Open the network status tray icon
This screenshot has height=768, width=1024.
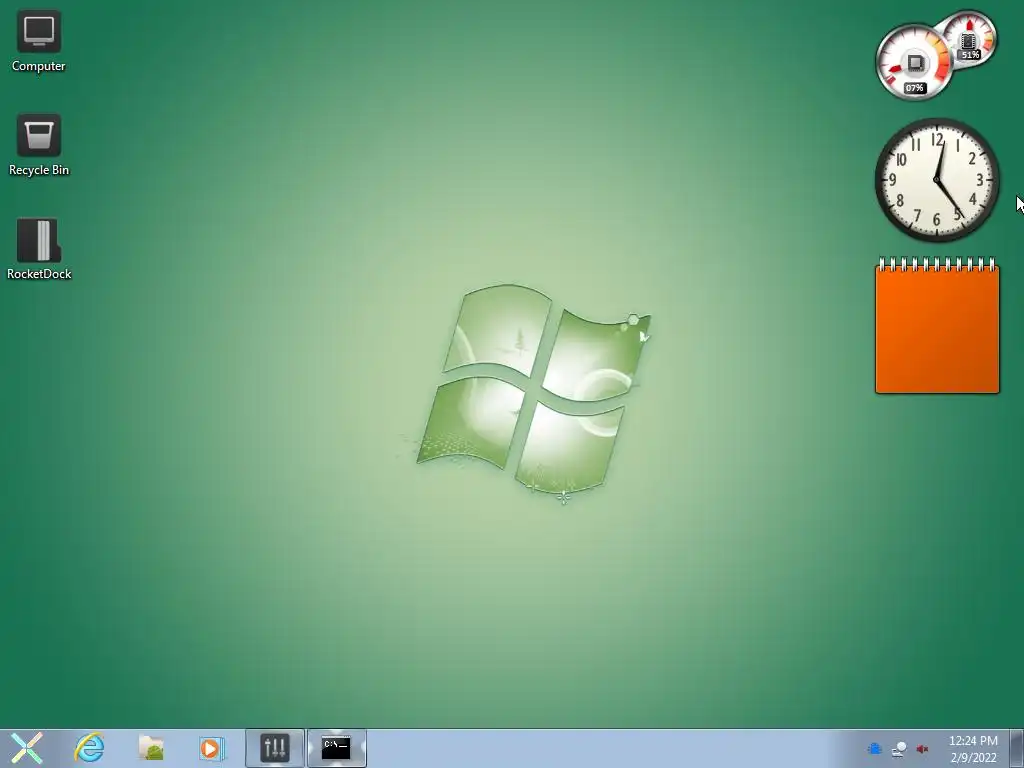[x=899, y=749]
